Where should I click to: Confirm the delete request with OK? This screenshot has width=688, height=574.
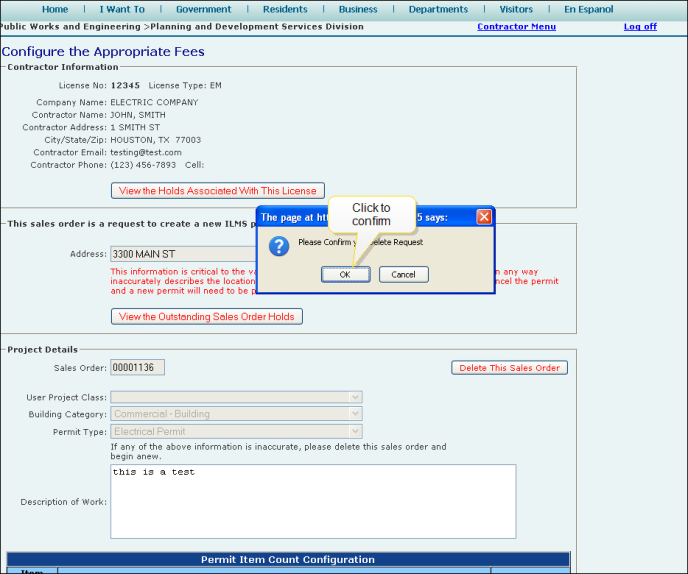pos(345,275)
